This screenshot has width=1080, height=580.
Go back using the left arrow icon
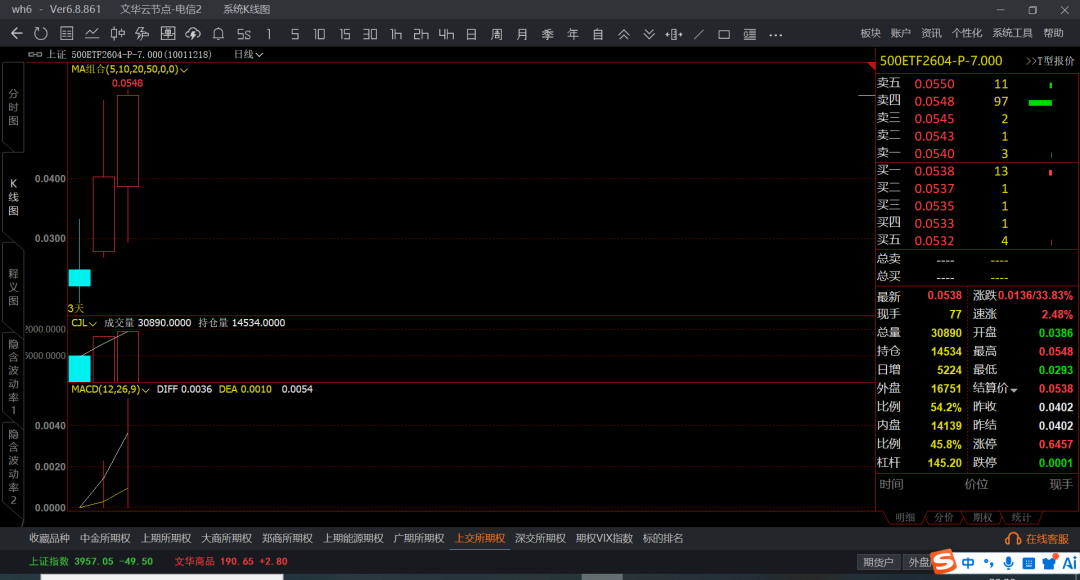(17, 34)
